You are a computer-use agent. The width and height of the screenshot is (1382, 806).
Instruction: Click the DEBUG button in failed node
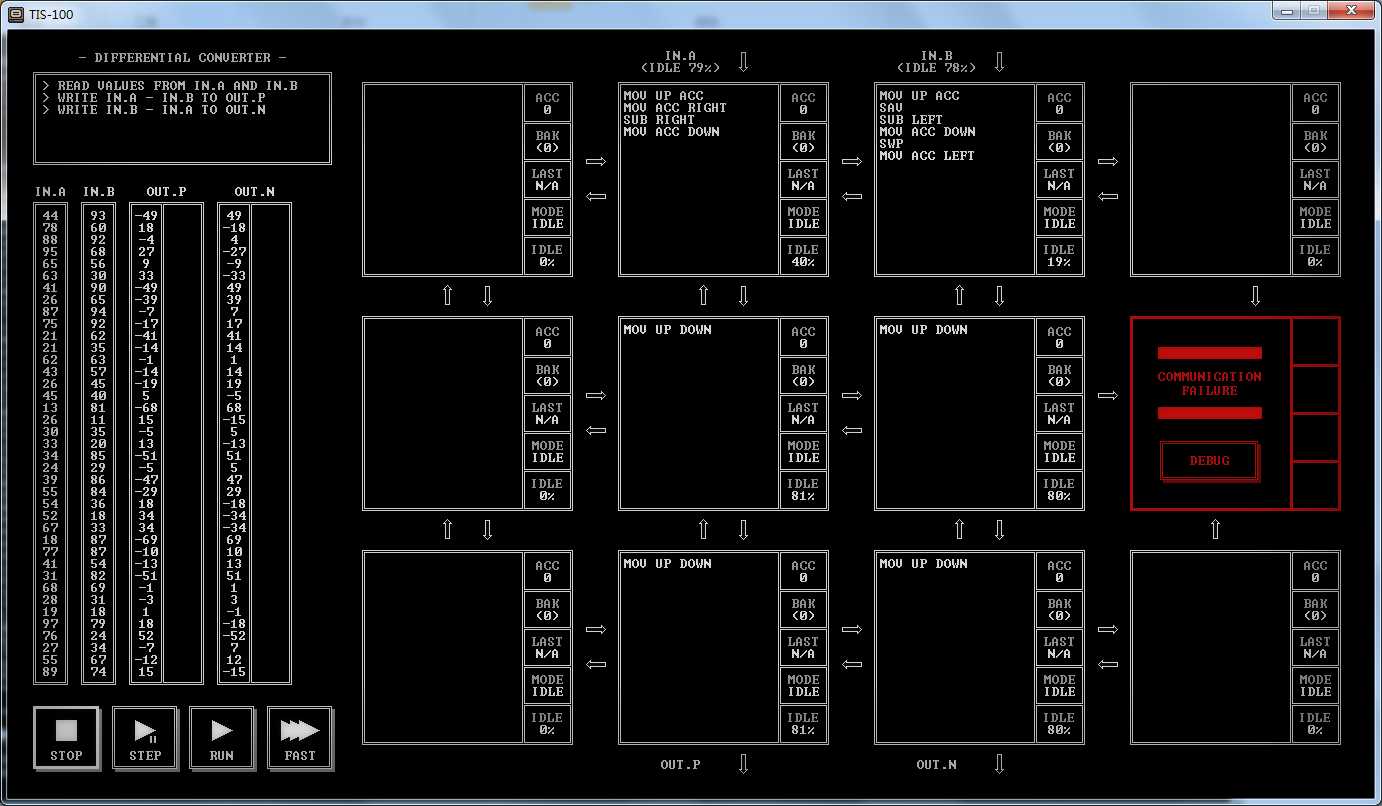pos(1209,461)
